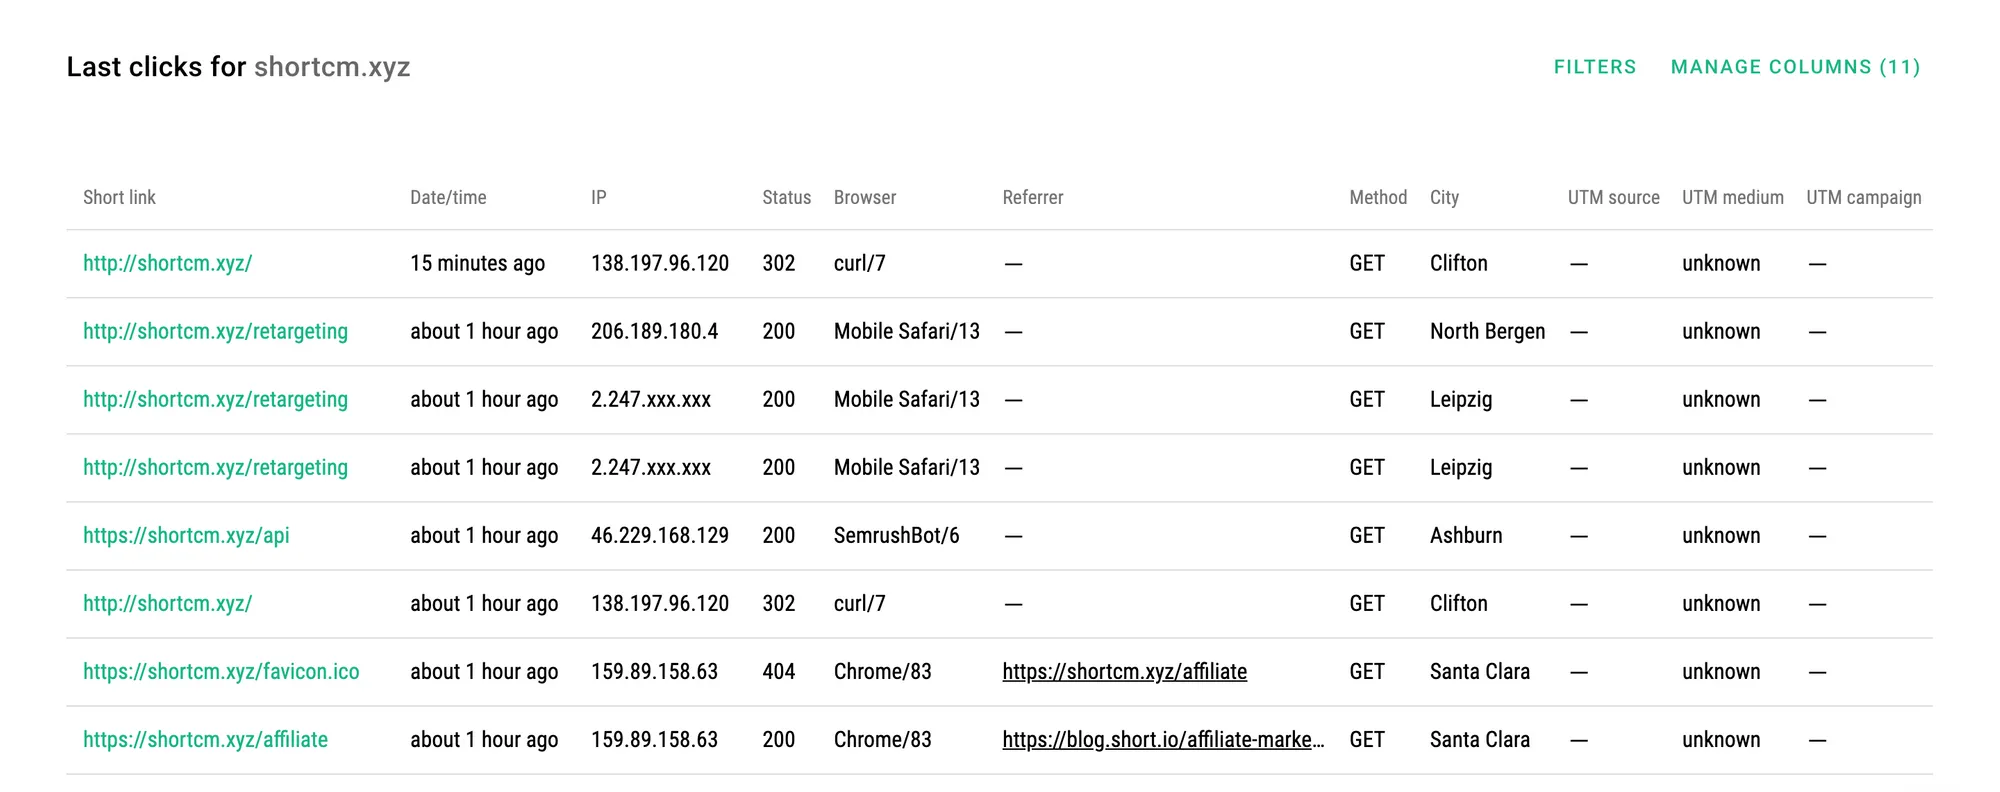Select the SemrushBot/6 browser cell

coord(896,535)
